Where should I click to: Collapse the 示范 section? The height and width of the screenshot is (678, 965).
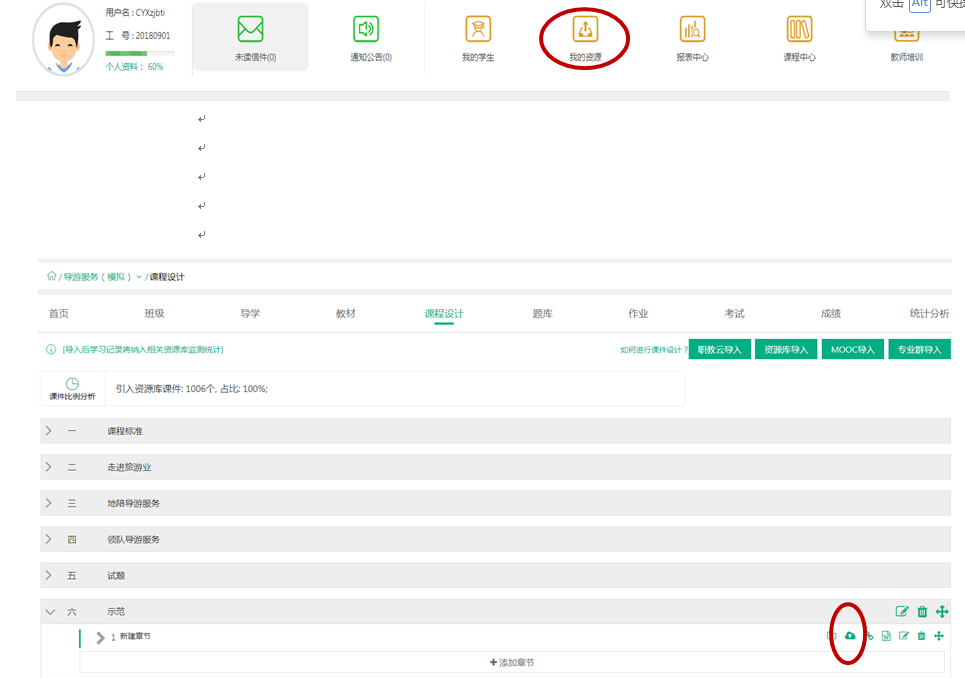click(48, 611)
